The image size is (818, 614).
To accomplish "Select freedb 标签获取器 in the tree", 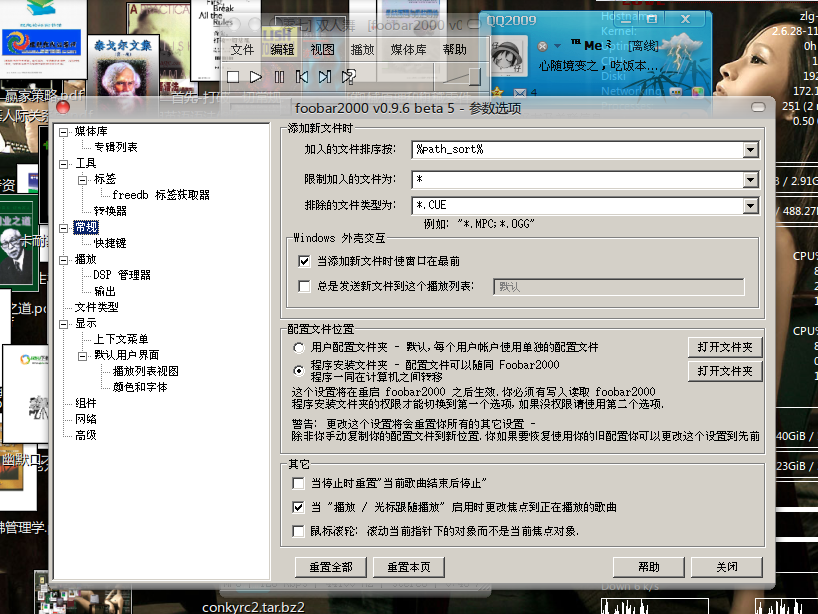I will pyautogui.click(x=161, y=195).
